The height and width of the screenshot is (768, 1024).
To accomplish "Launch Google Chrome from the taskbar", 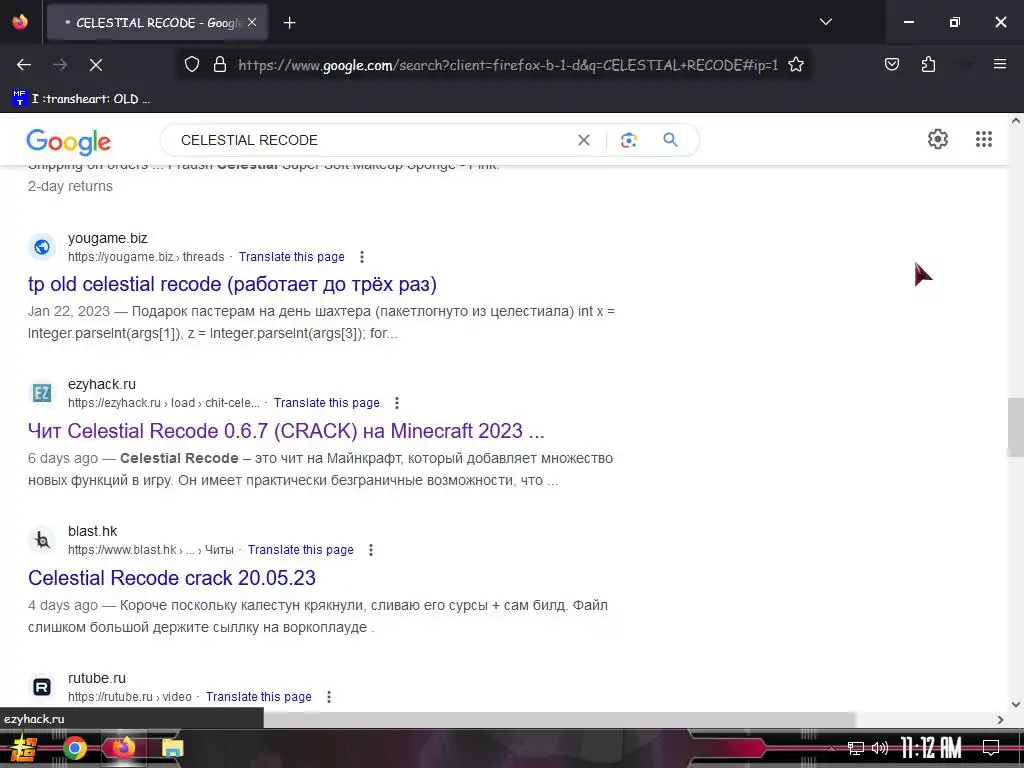I will click(74, 748).
